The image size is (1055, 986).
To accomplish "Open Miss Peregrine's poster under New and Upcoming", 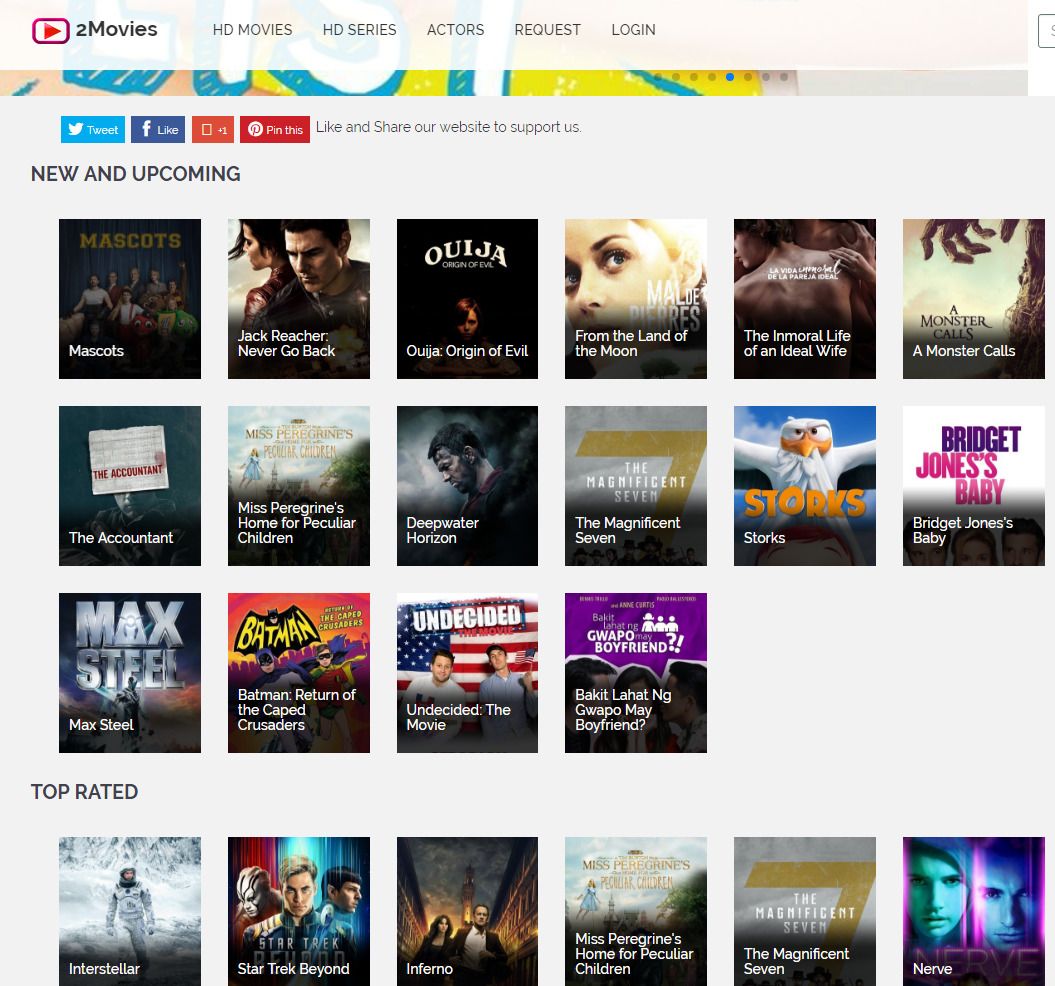I will tap(299, 486).
